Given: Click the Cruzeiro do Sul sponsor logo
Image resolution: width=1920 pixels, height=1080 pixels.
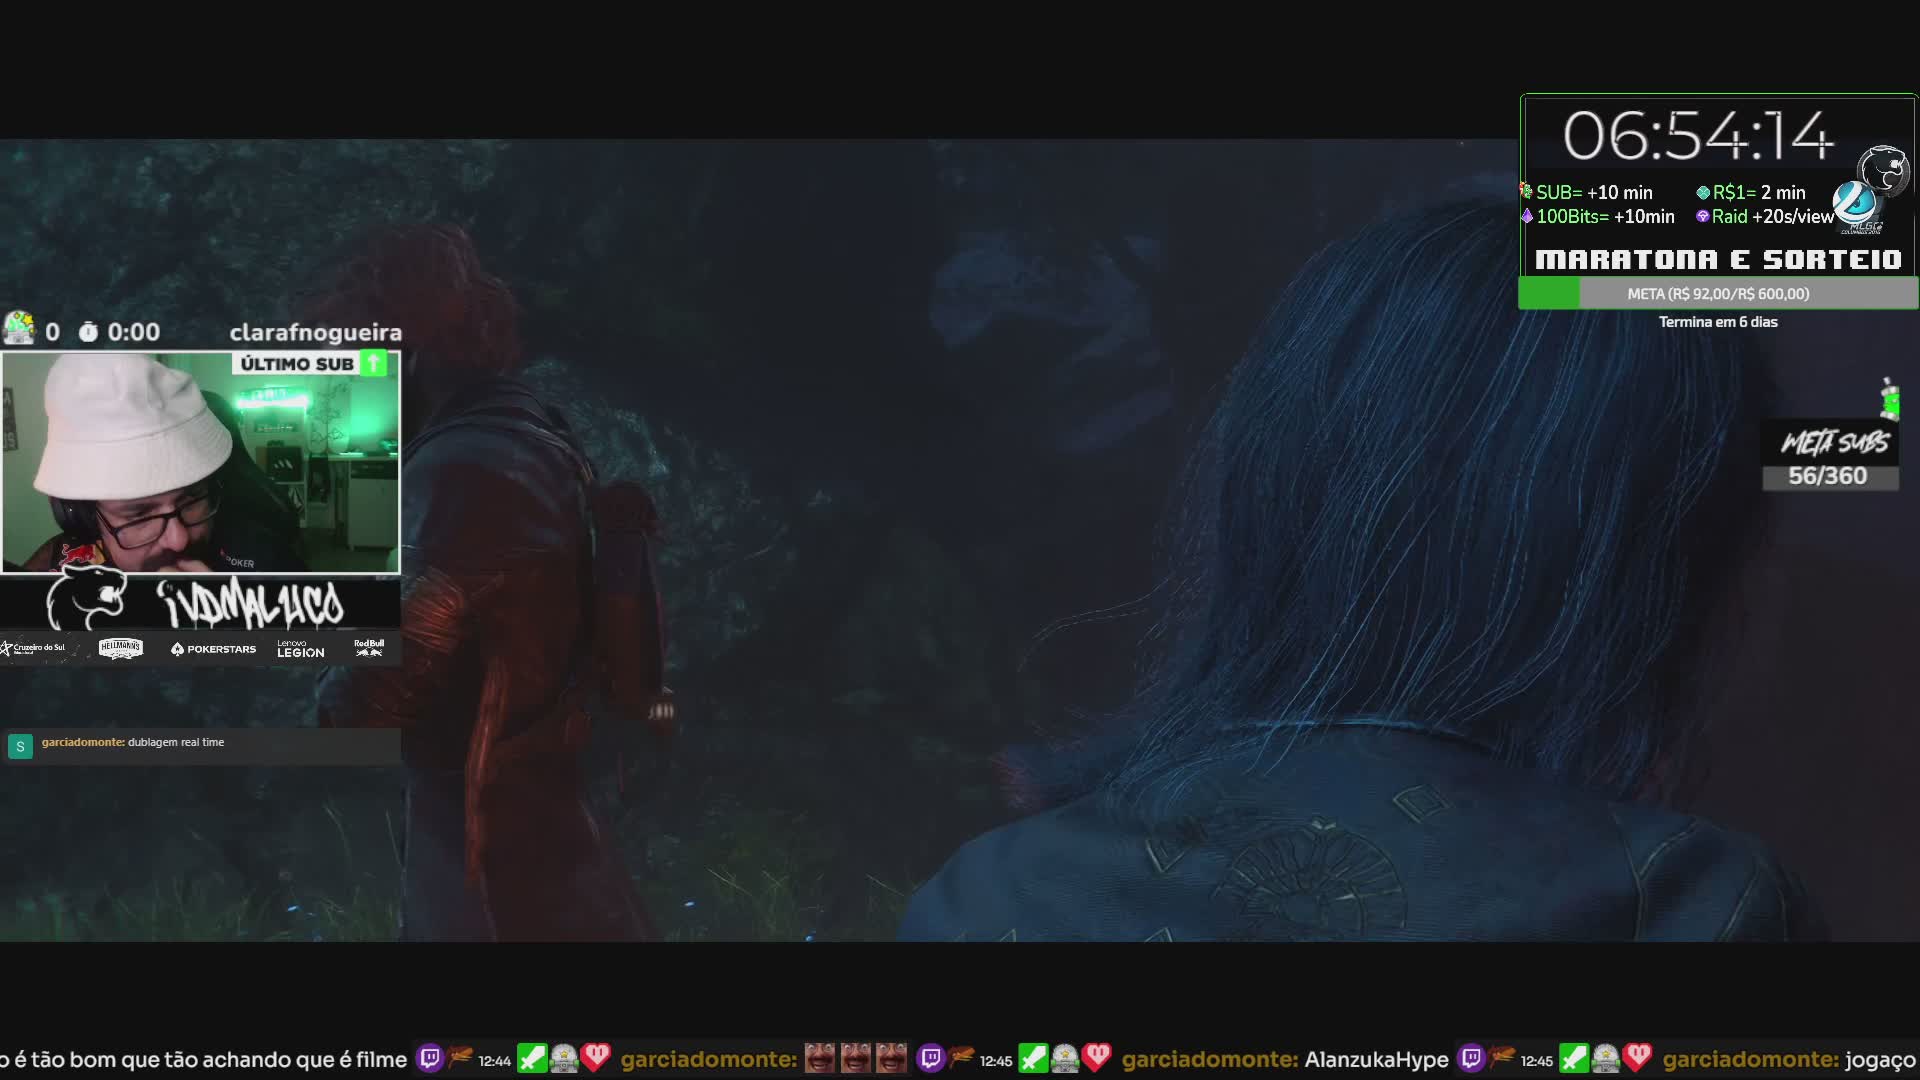Looking at the screenshot, I should tap(34, 649).
